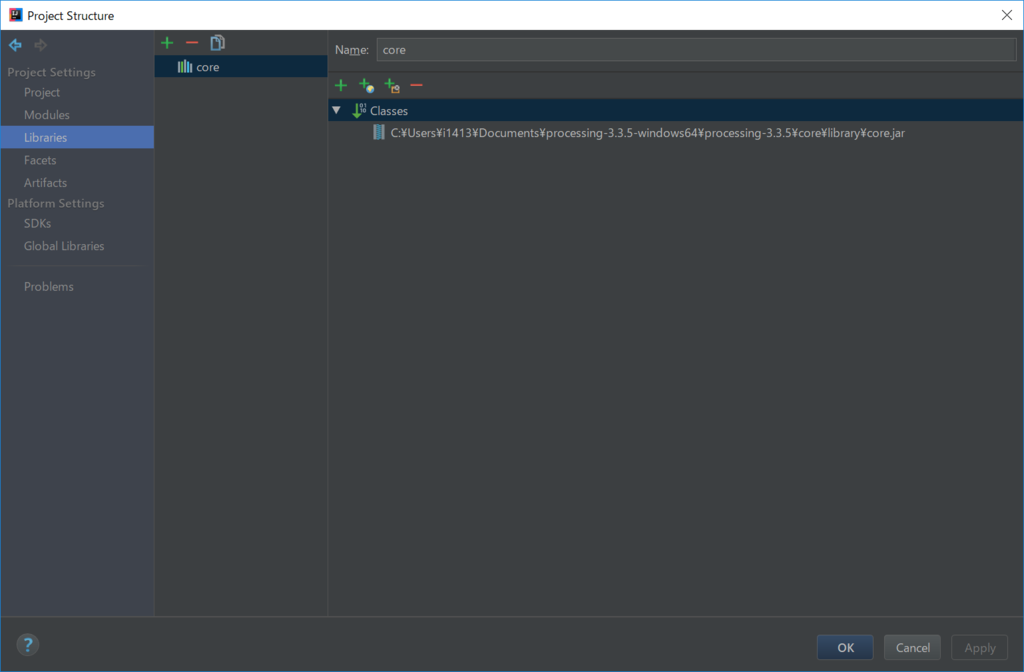Click the Classes sort-order icon
Viewport: 1024px width, 672px height.
click(359, 110)
